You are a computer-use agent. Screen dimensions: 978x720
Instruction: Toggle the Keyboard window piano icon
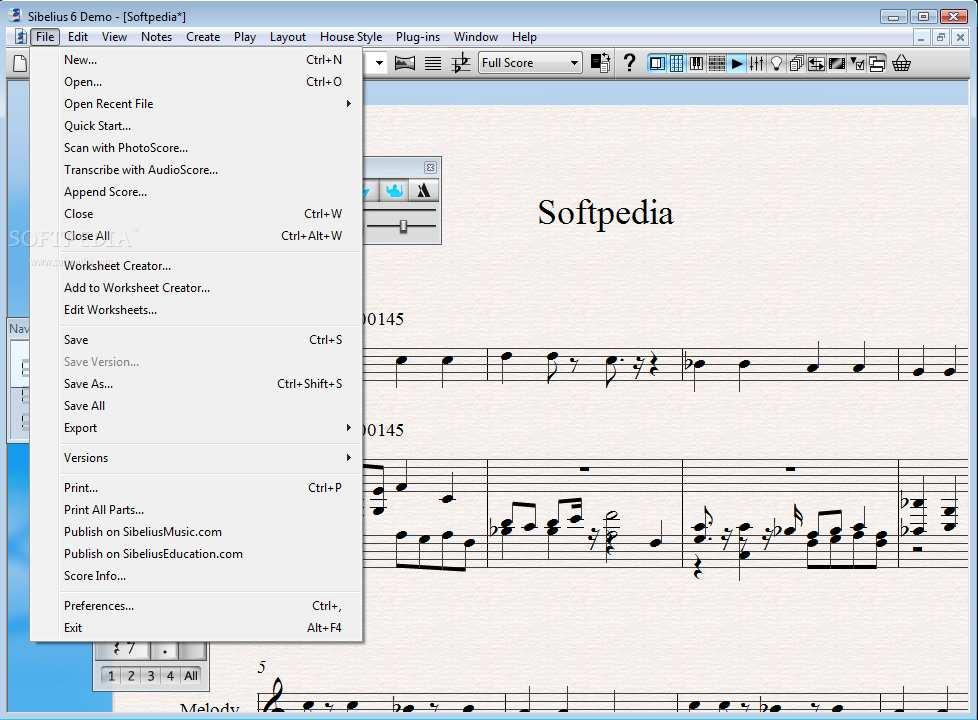click(697, 63)
